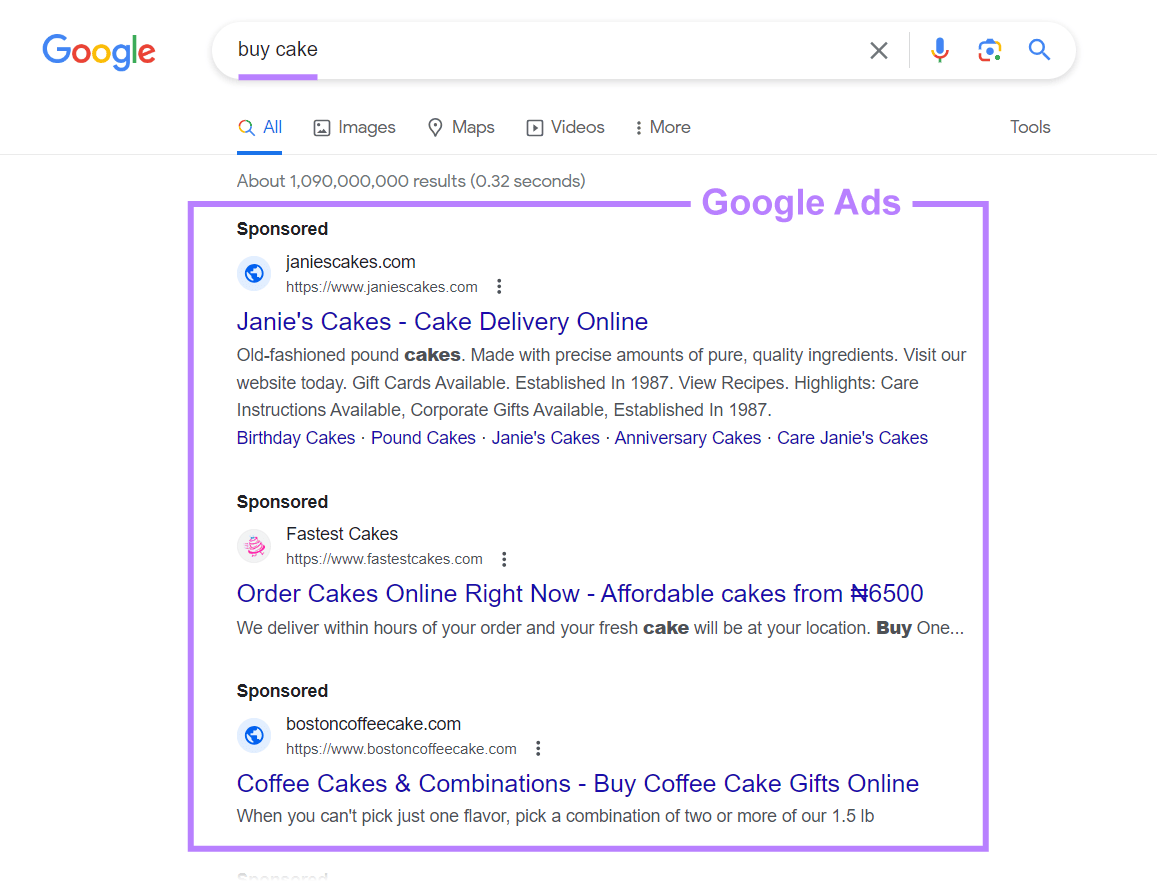
Task: Click the globe favicon next to bostoncoffeecake.com
Action: coord(254,735)
